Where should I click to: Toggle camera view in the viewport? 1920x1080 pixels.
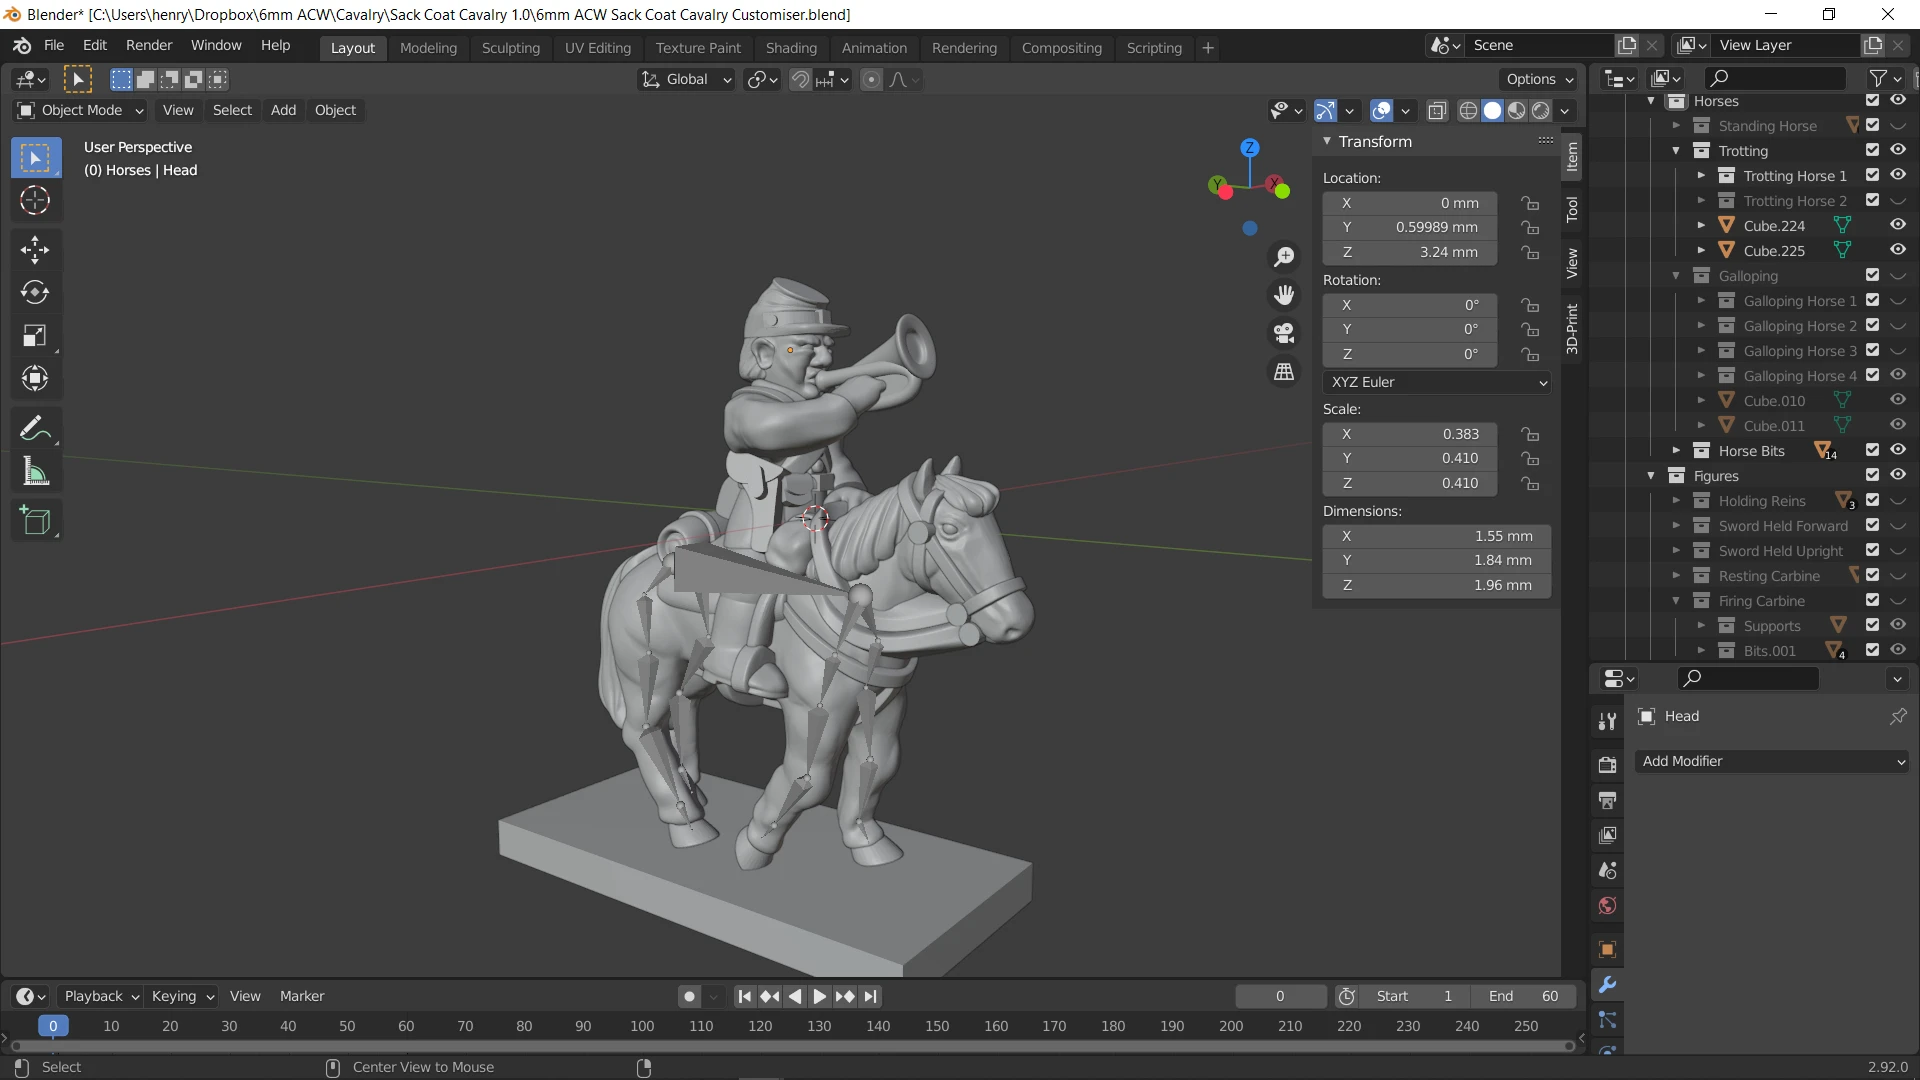[x=1284, y=333]
